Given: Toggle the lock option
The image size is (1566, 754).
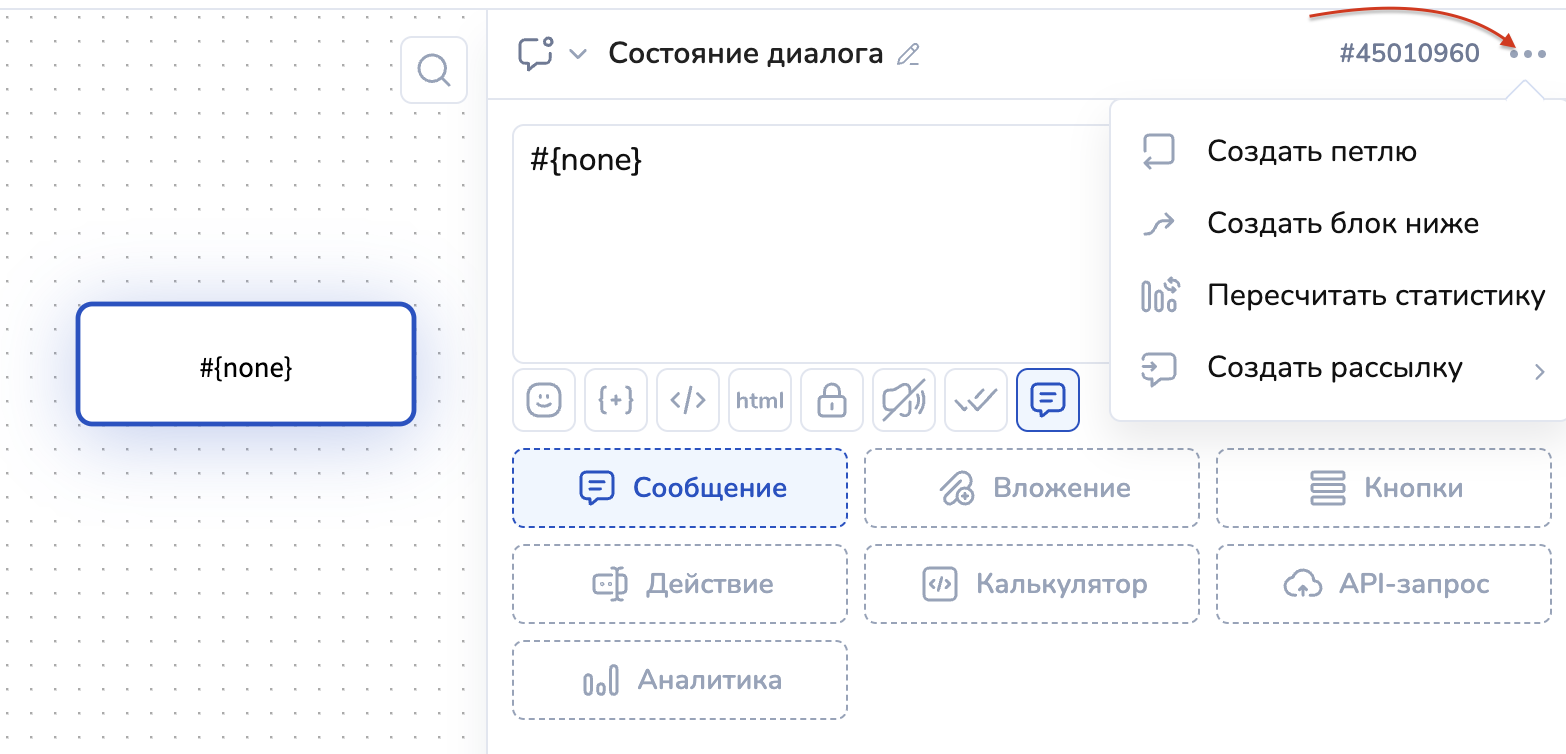Looking at the screenshot, I should point(832,400).
